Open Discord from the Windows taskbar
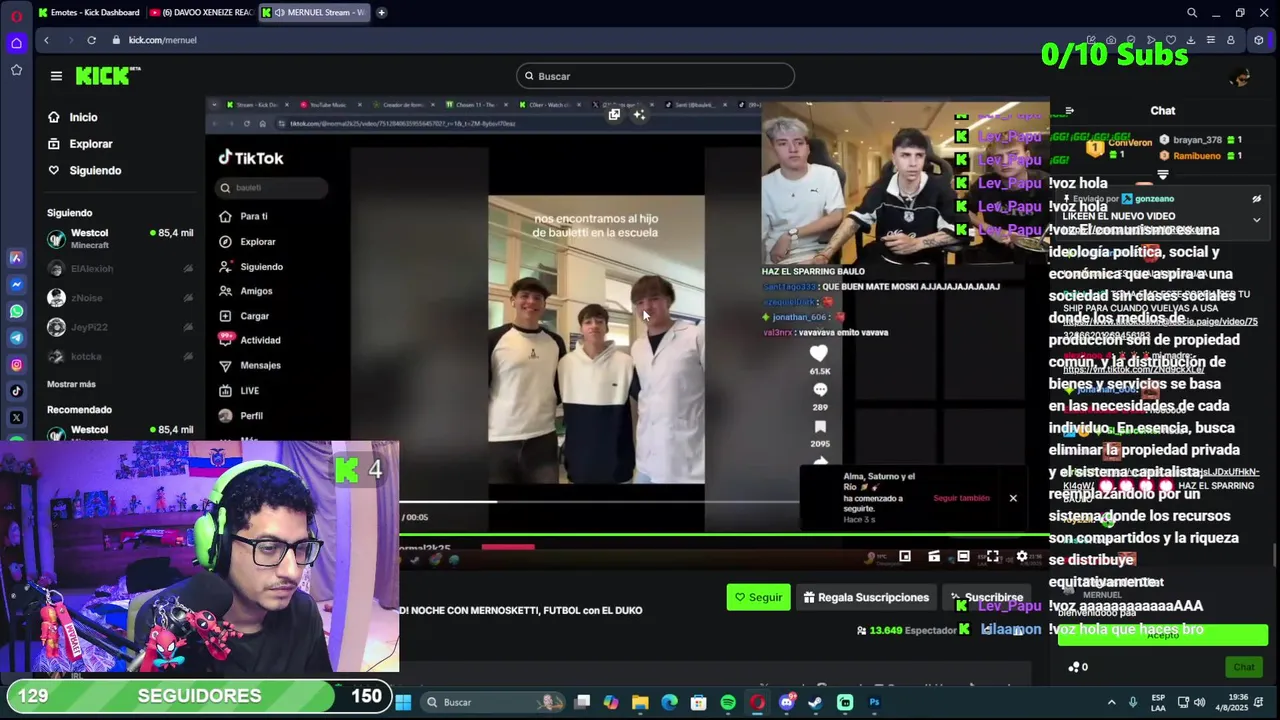This screenshot has height=720, width=1280. click(x=786, y=702)
